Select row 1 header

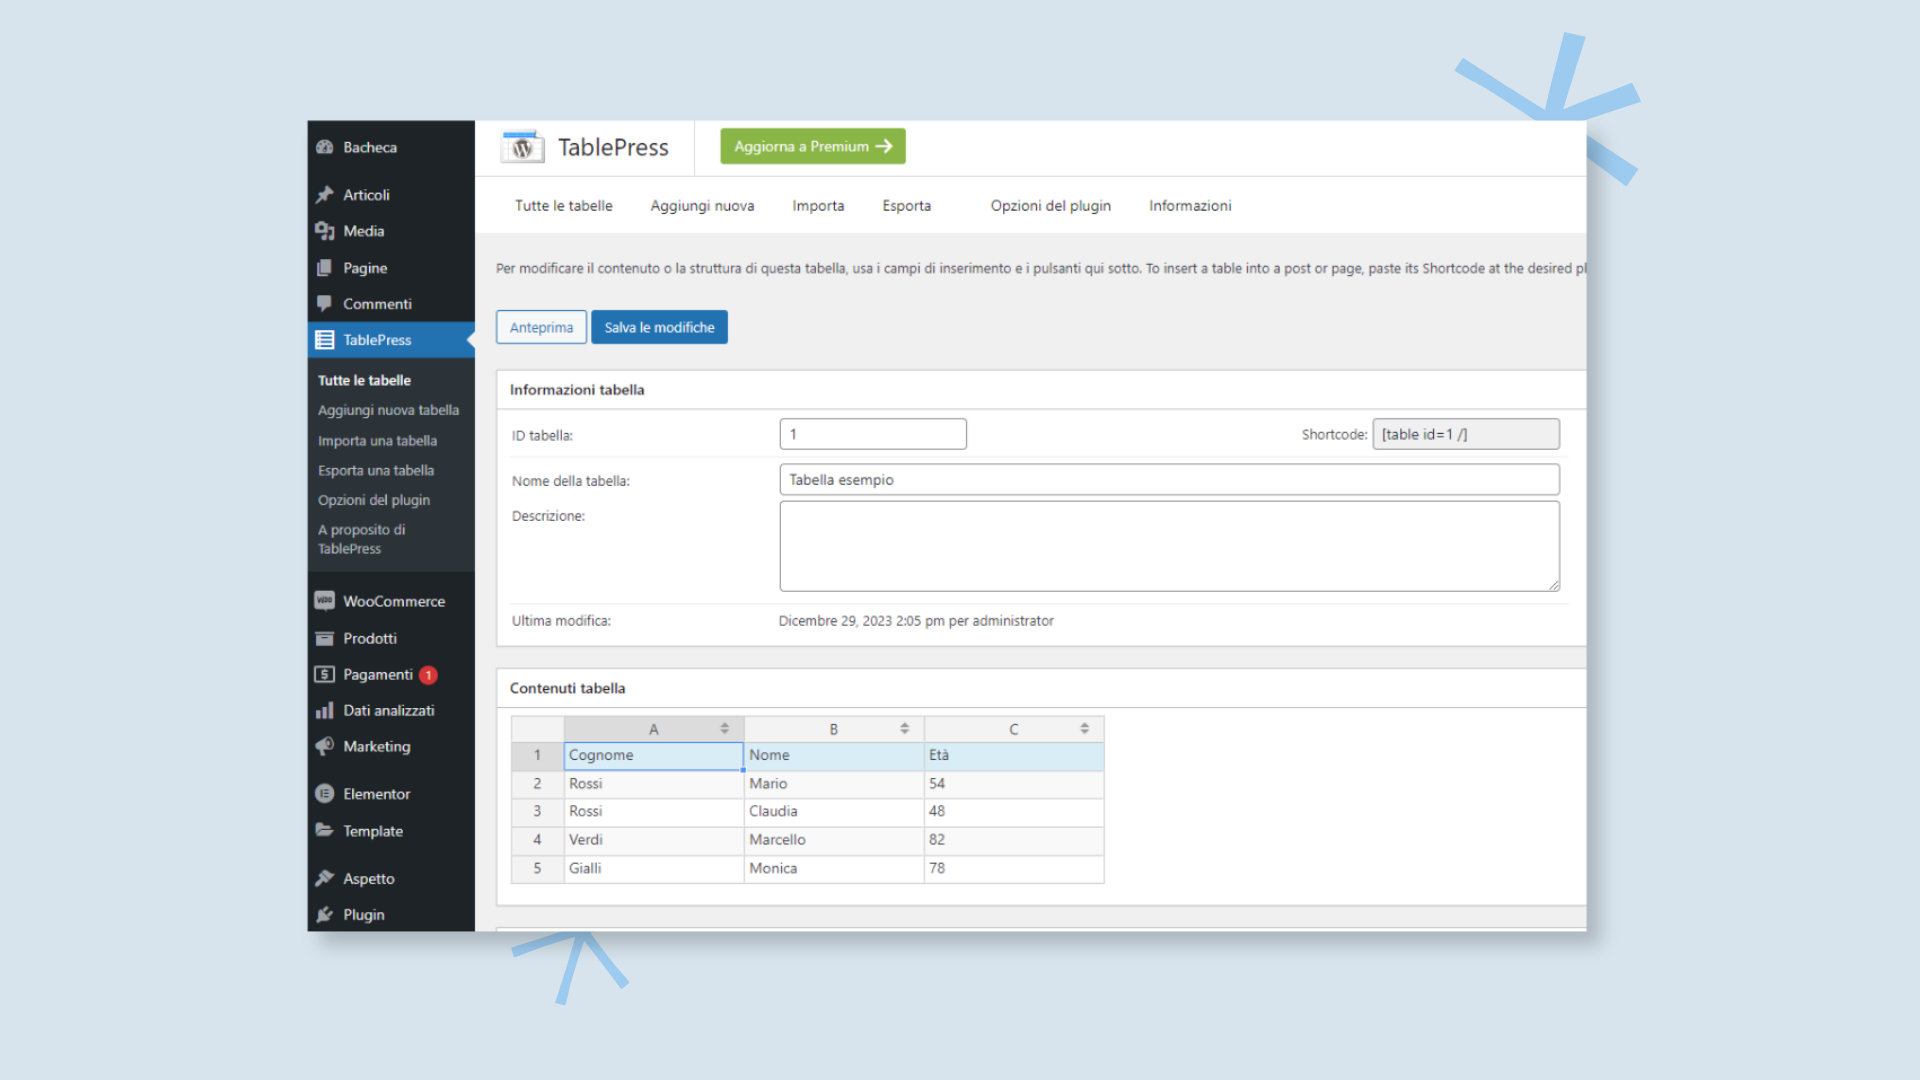pos(537,755)
